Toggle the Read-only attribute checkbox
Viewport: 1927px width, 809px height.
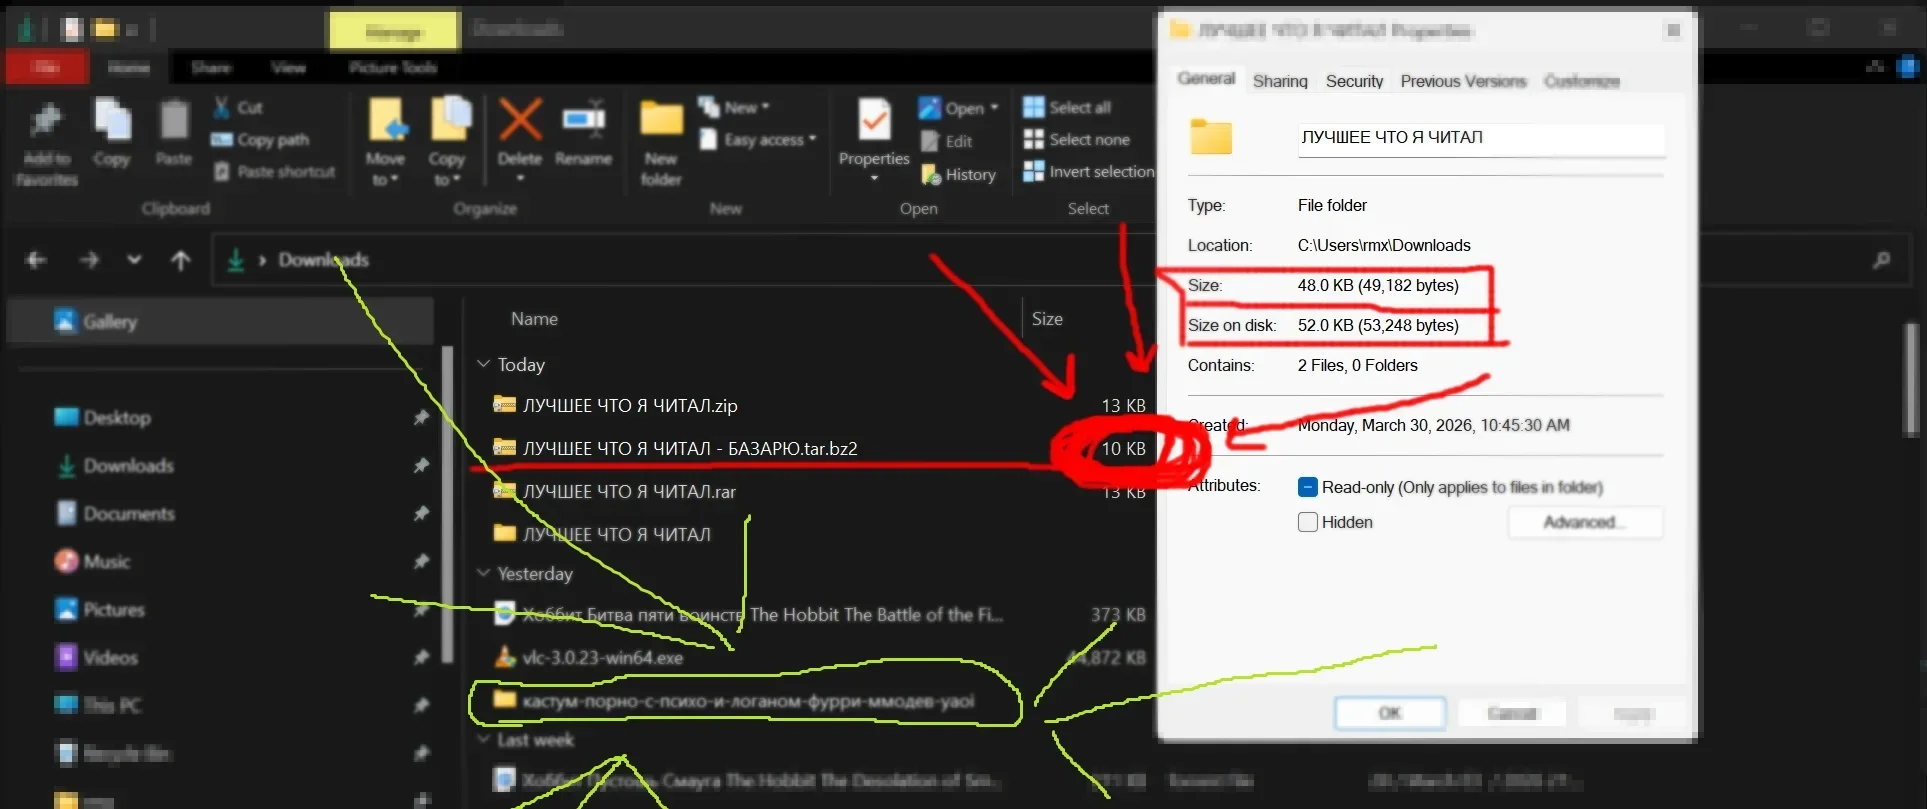1307,487
